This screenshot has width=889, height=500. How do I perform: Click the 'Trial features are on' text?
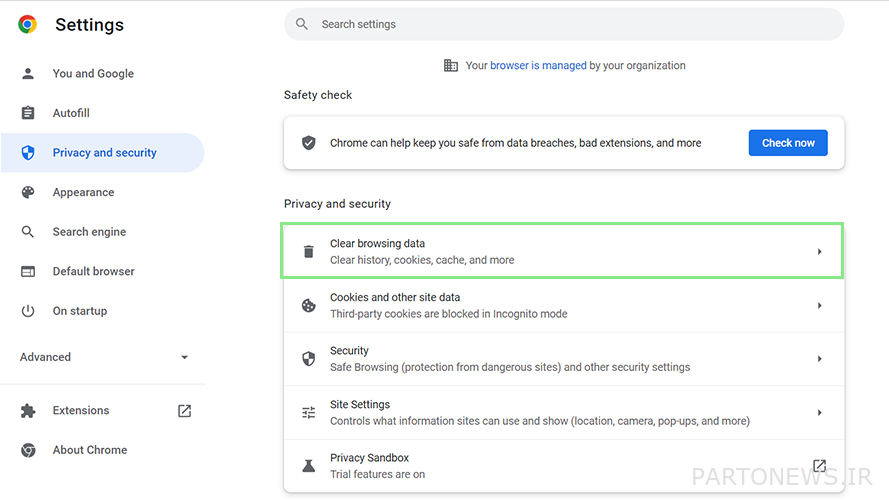click(x=378, y=474)
